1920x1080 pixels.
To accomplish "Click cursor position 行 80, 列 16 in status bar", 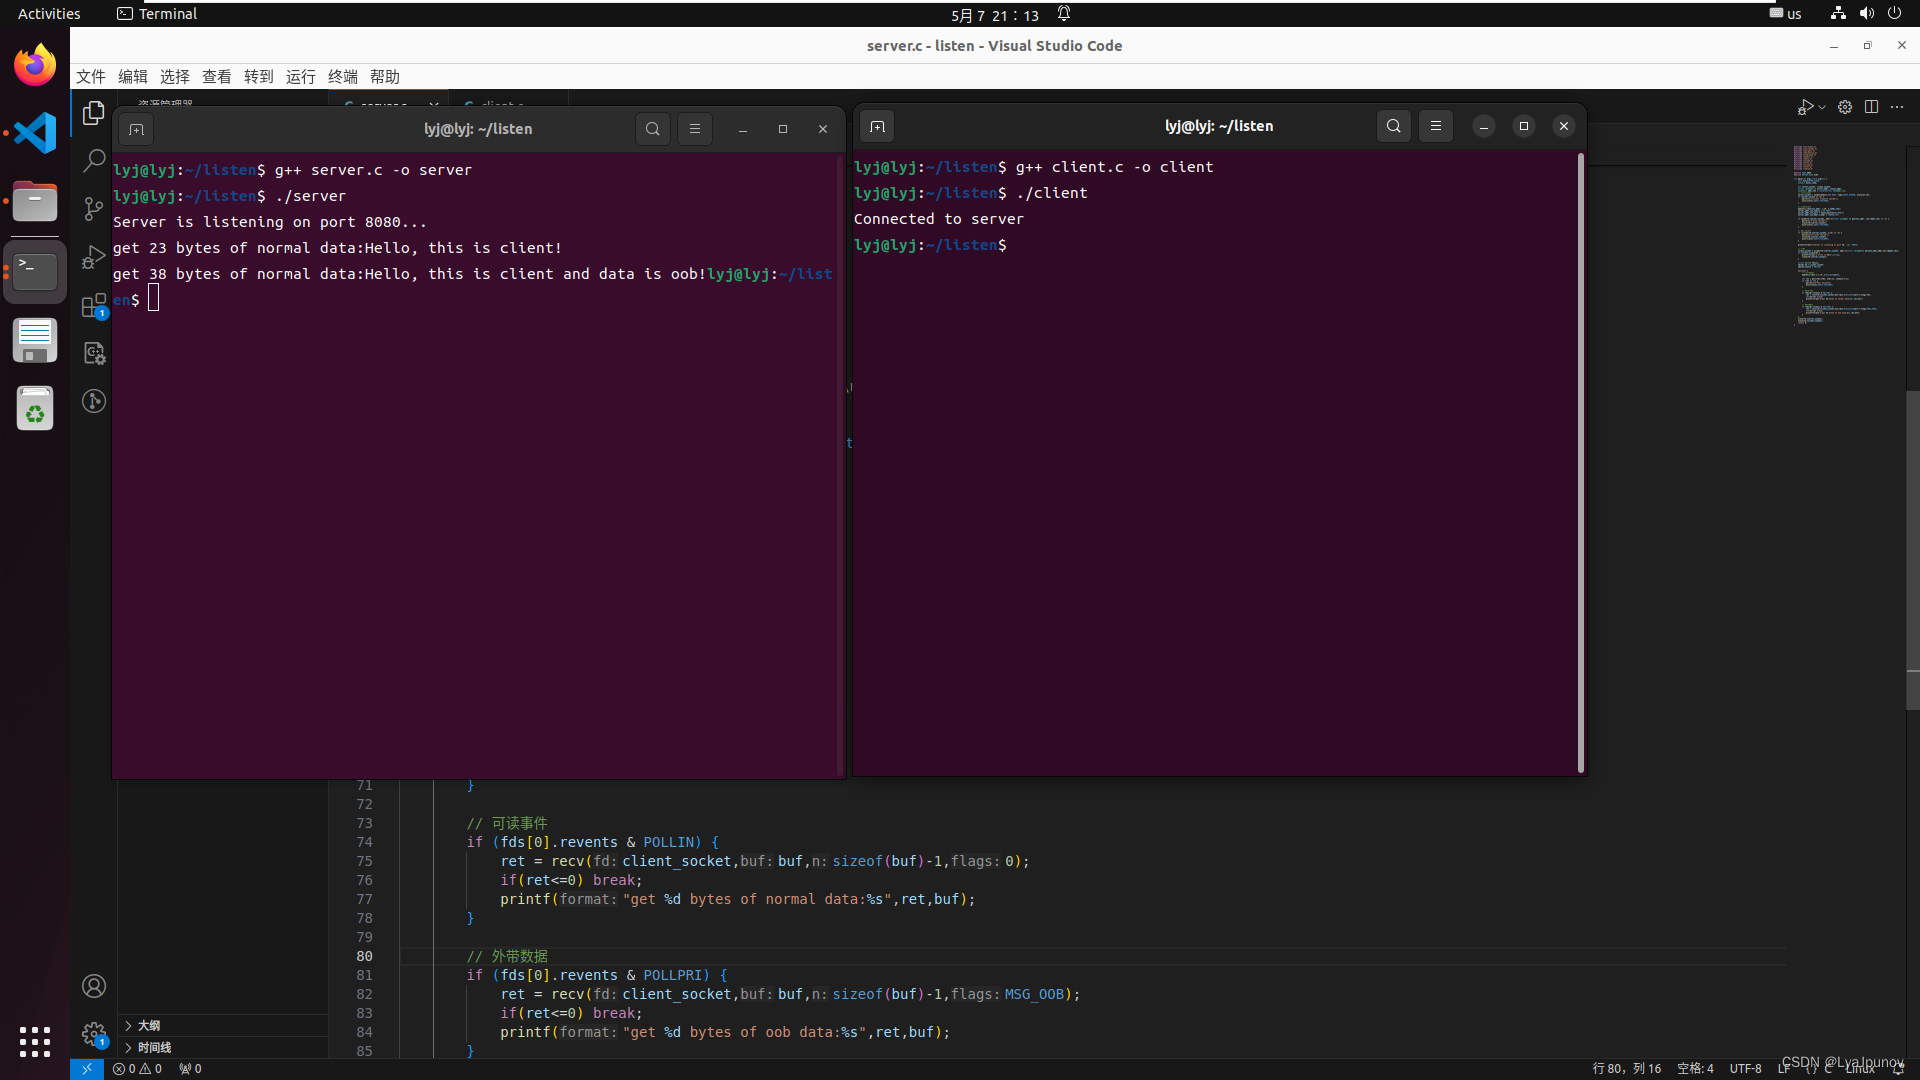I will 1627,1069.
